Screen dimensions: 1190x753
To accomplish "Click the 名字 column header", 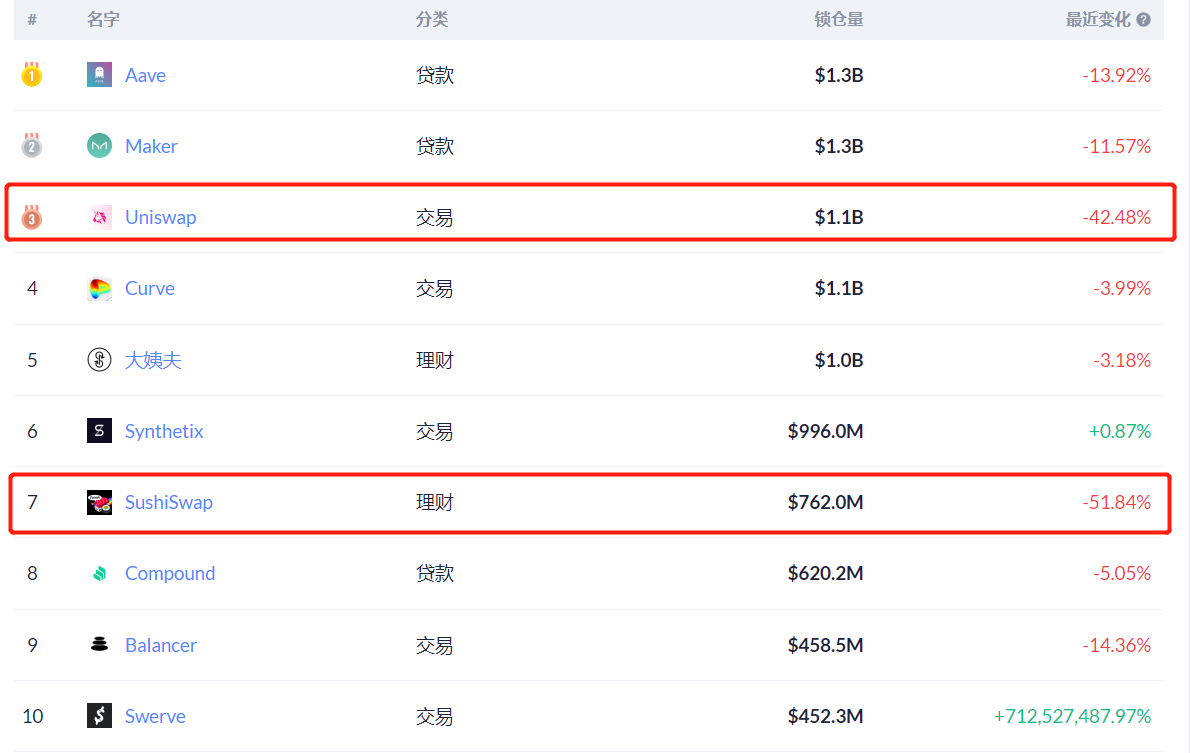I will pos(103,20).
